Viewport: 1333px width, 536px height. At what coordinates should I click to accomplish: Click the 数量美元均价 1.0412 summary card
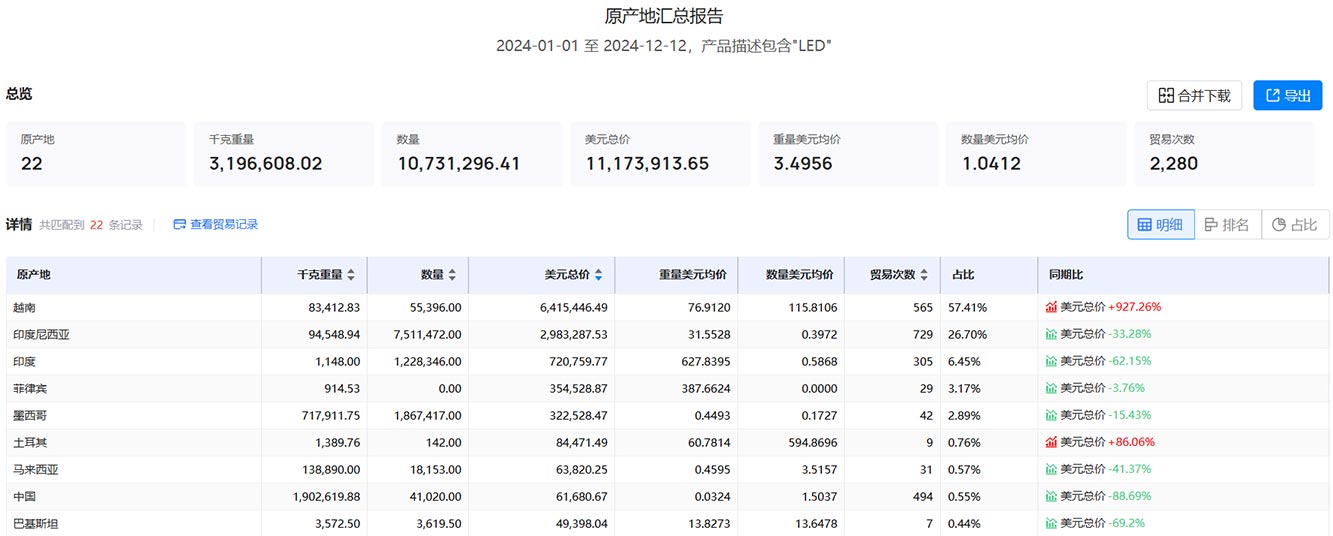(1036, 154)
